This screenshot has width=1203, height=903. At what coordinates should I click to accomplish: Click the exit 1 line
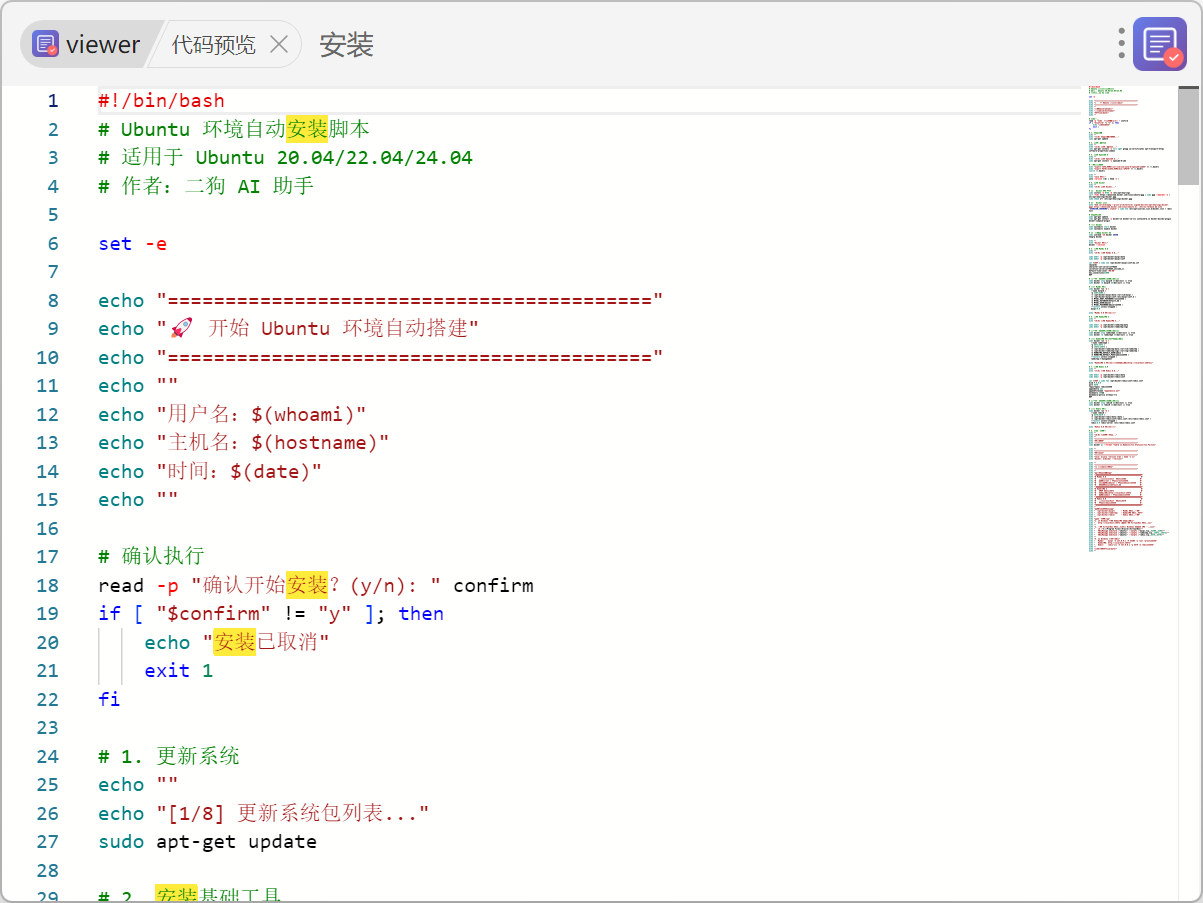coord(179,671)
